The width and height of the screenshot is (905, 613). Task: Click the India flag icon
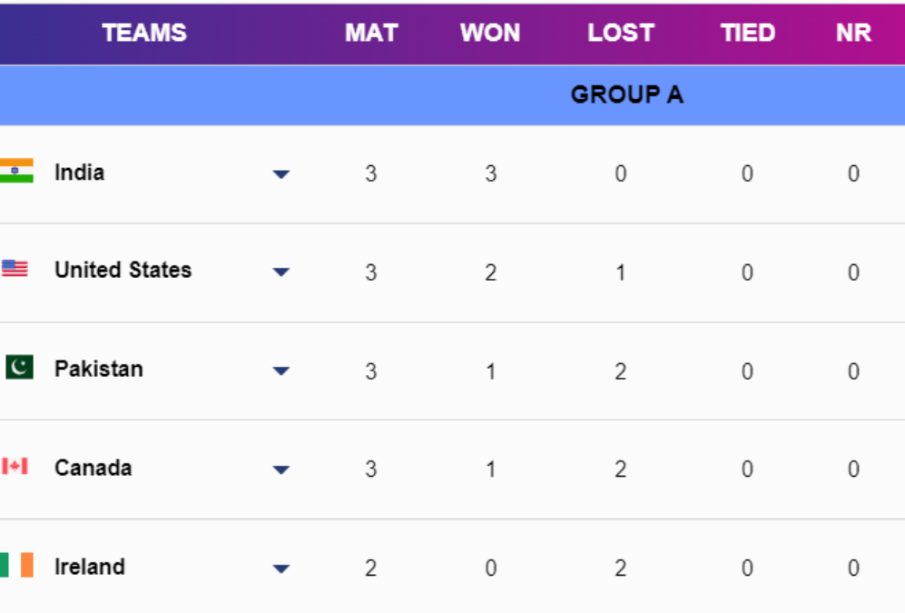point(17,171)
